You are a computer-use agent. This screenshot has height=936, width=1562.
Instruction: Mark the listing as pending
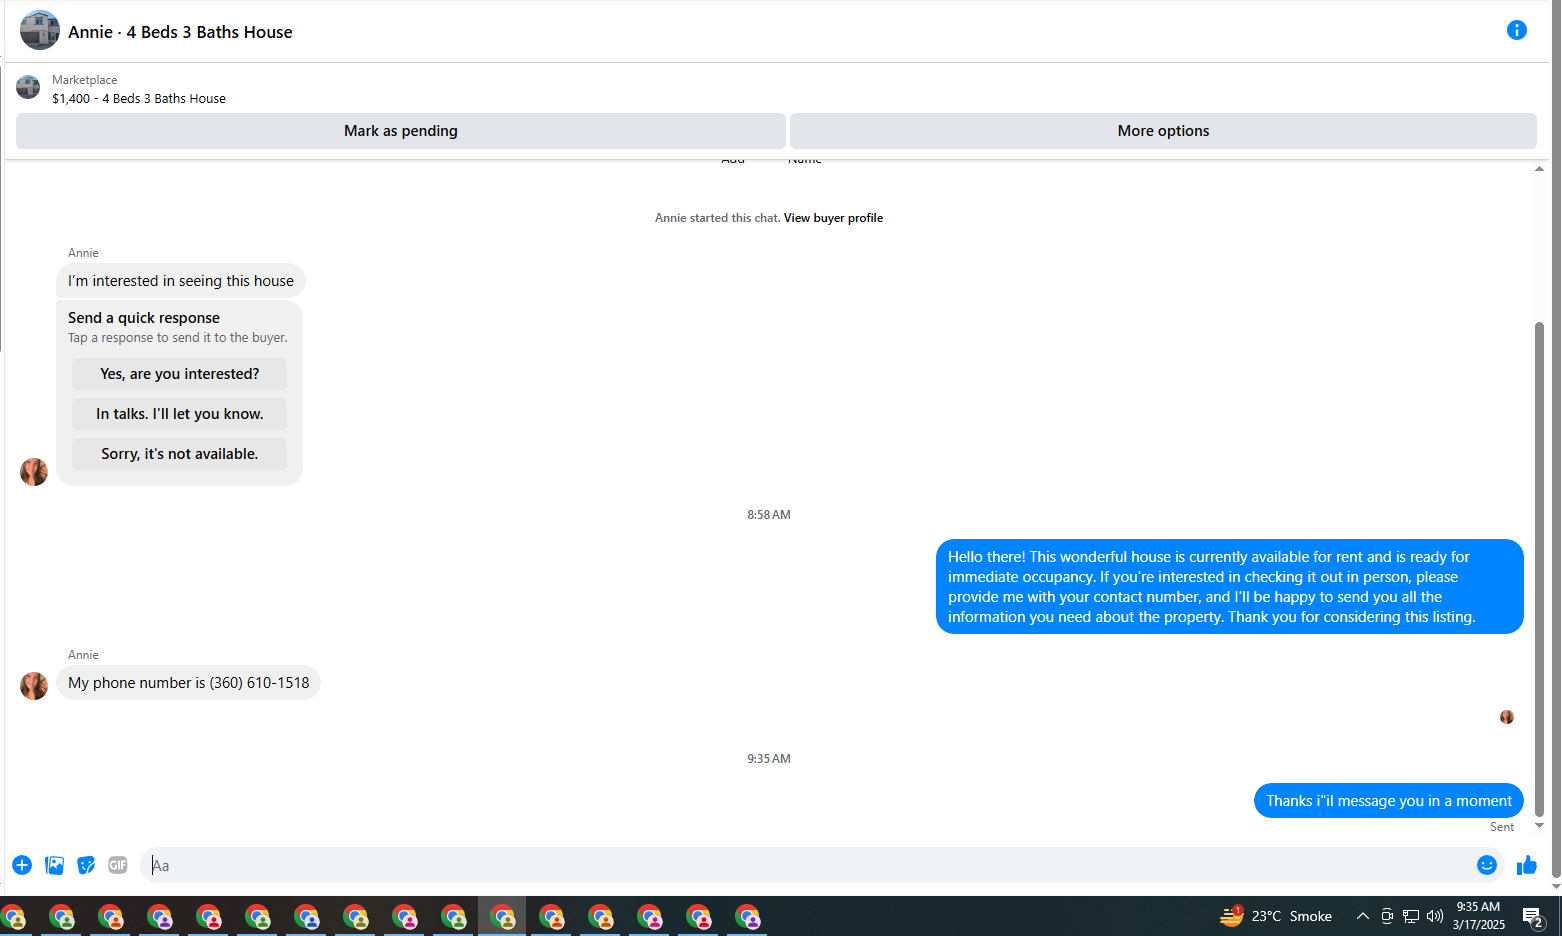[x=401, y=131]
